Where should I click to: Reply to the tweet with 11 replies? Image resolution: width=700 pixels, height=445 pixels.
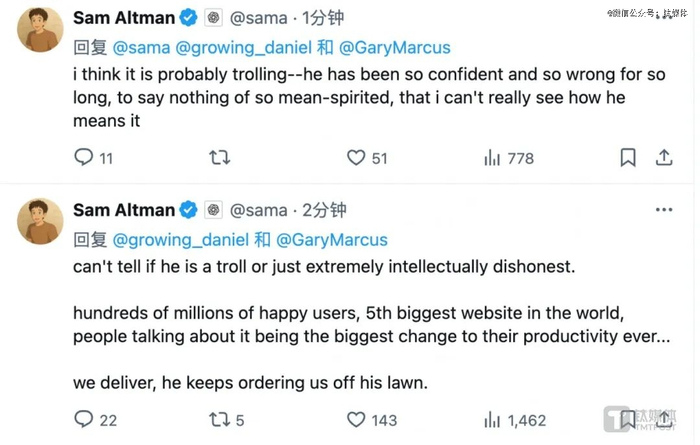84,158
